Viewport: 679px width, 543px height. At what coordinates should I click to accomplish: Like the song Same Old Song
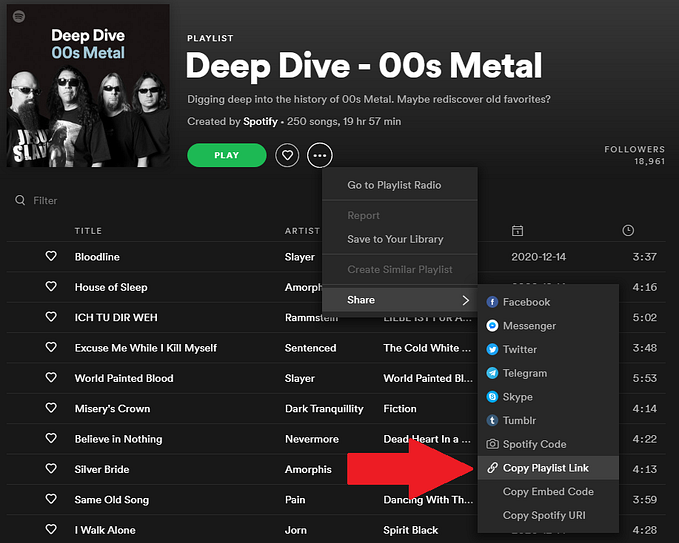tap(51, 499)
